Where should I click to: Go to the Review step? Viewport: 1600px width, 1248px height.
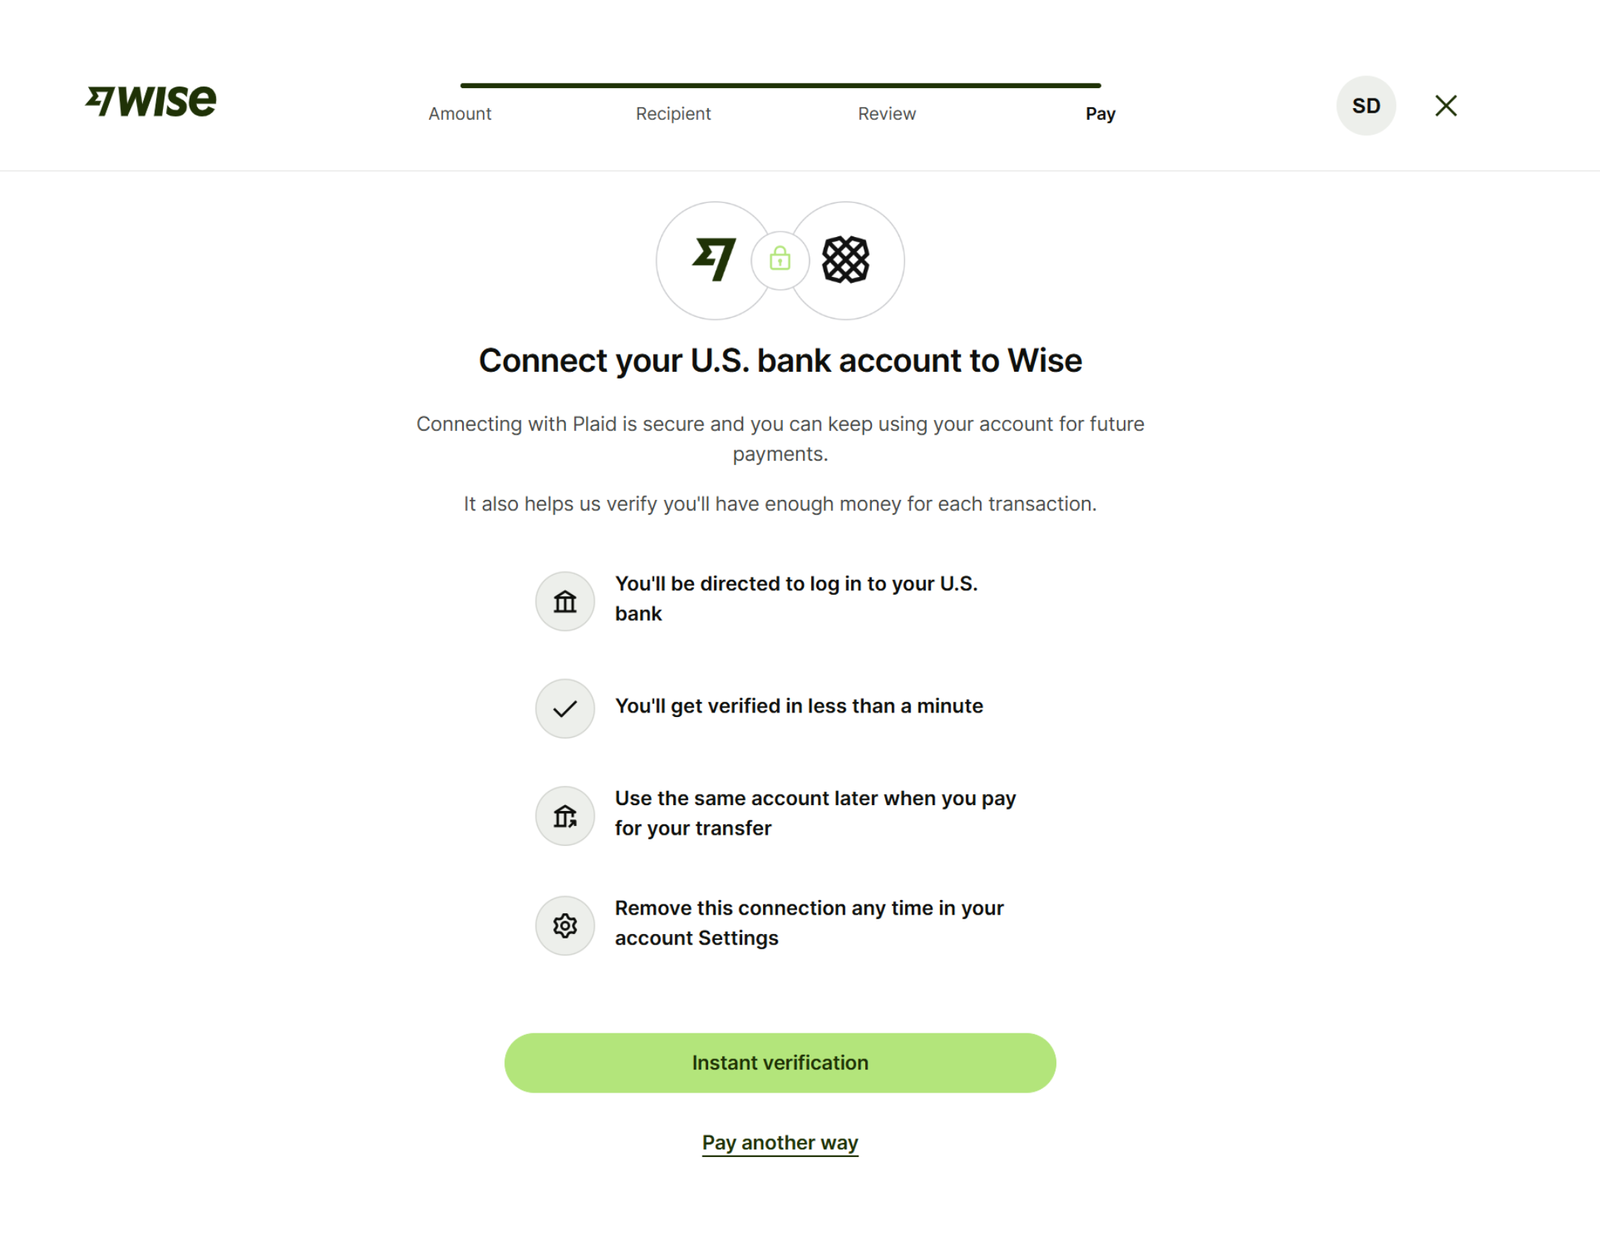886,114
